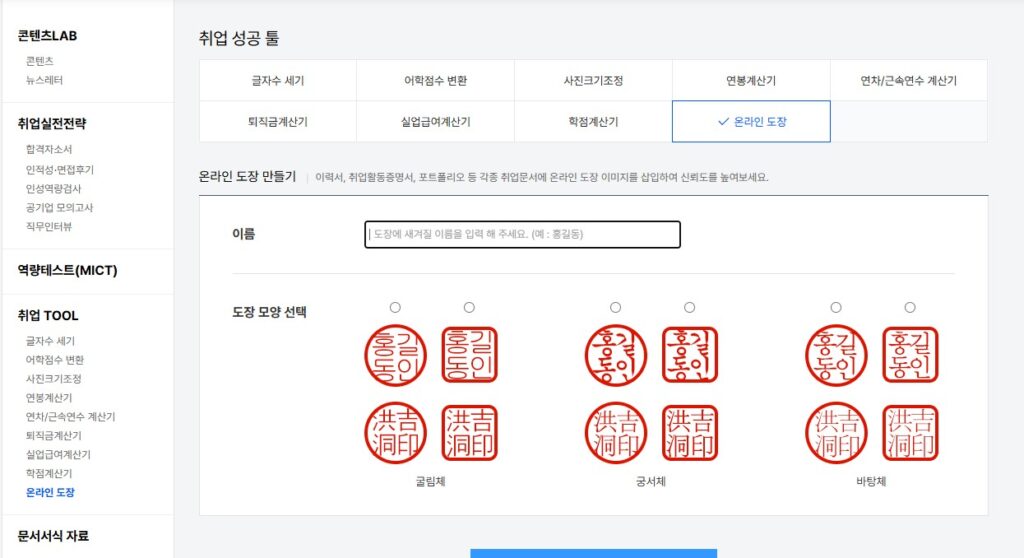Open 어학점수 변환 in sidebar list
Viewport: 1024px width, 558px height.
coord(55,359)
